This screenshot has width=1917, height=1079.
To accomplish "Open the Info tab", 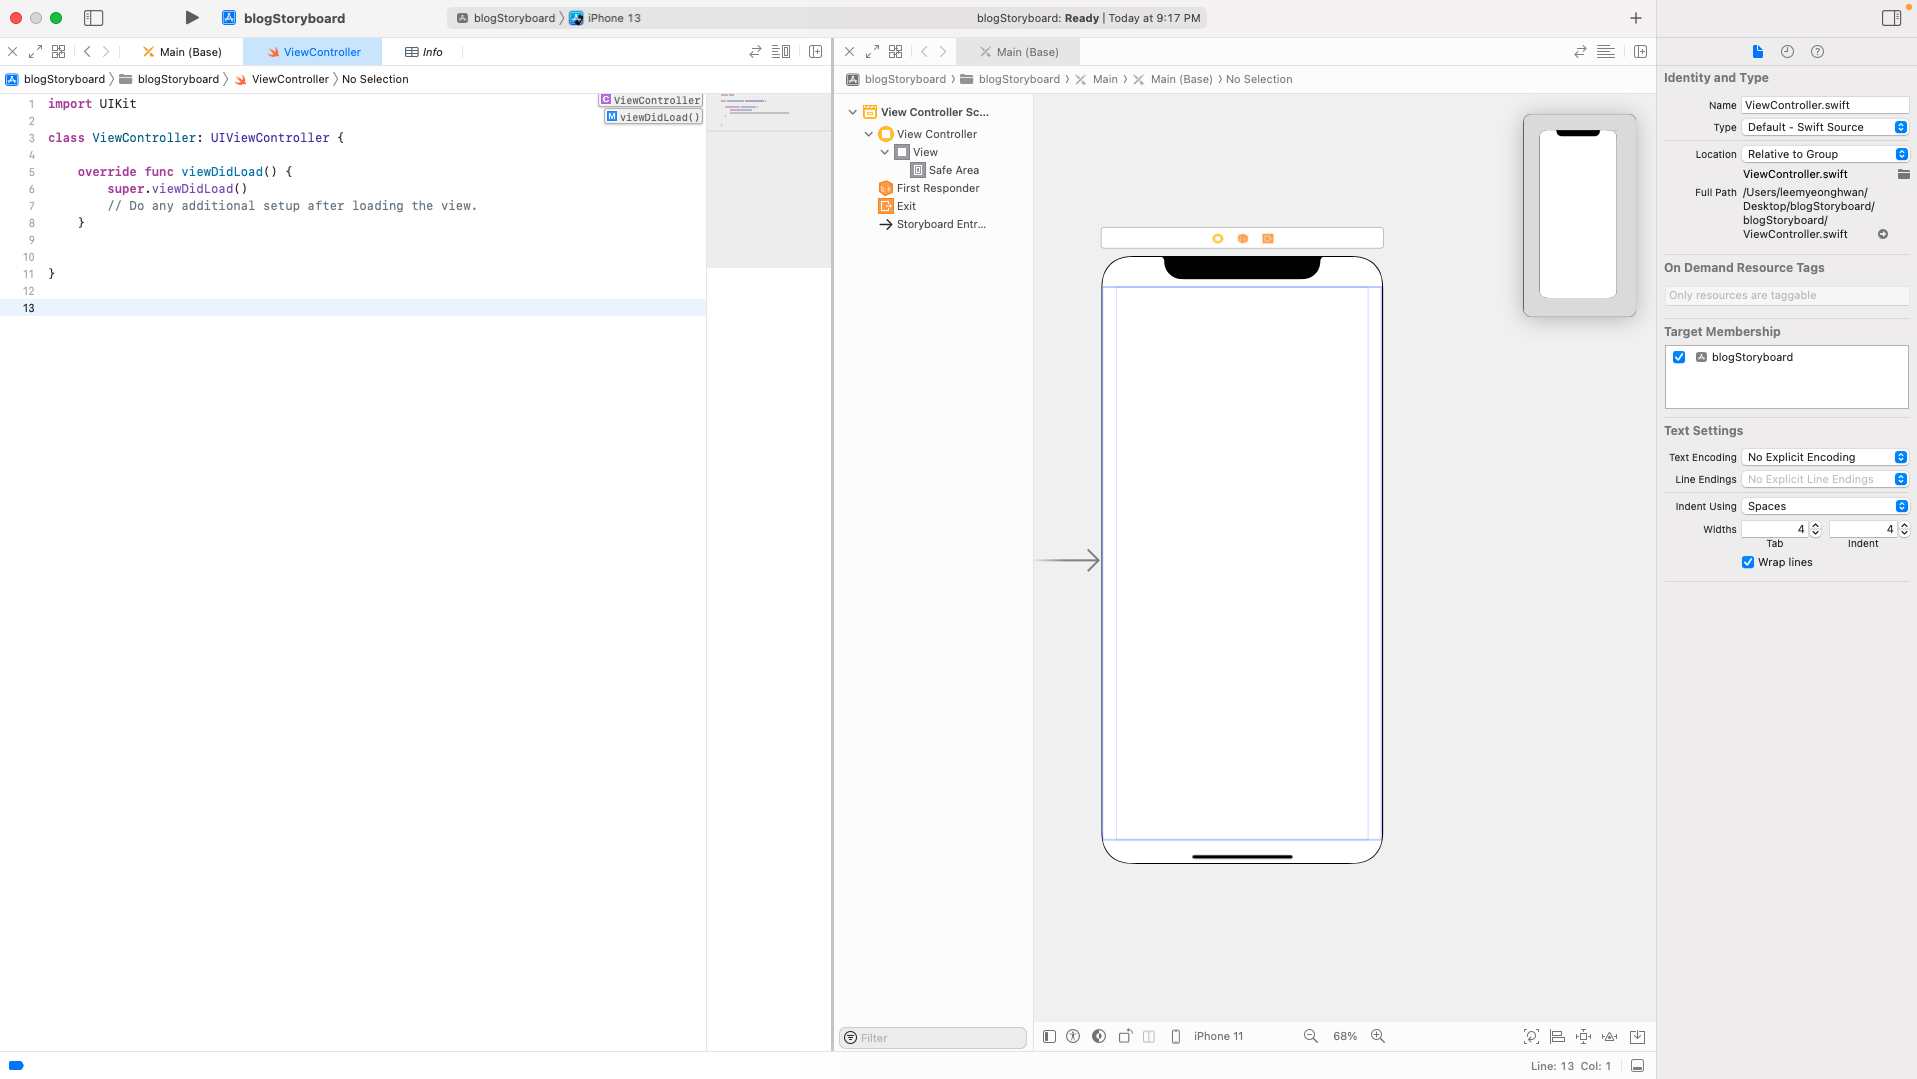I will [424, 52].
